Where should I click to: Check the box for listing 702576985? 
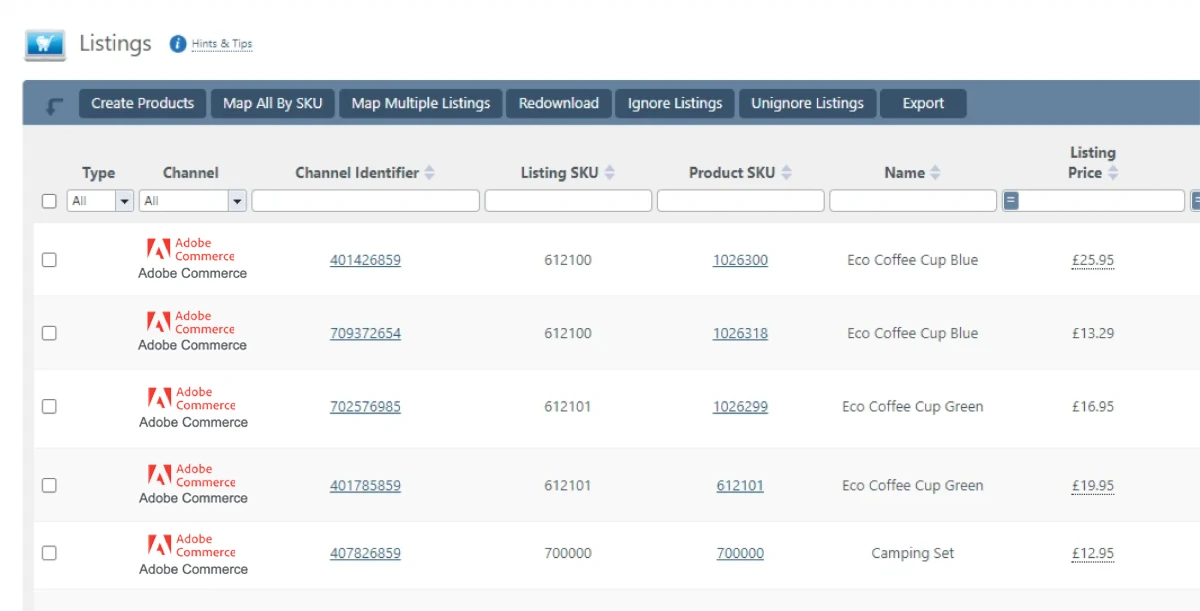click(49, 407)
